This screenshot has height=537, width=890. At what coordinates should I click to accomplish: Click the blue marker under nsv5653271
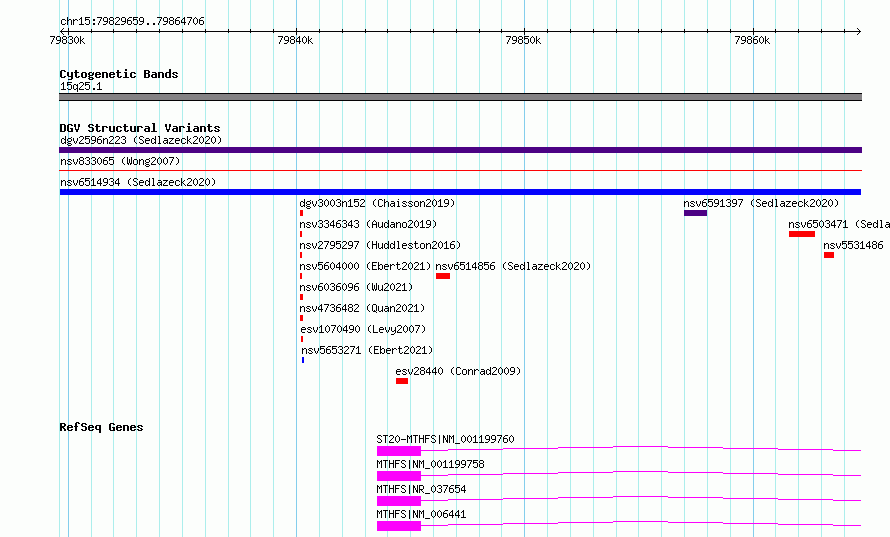tap(303, 360)
